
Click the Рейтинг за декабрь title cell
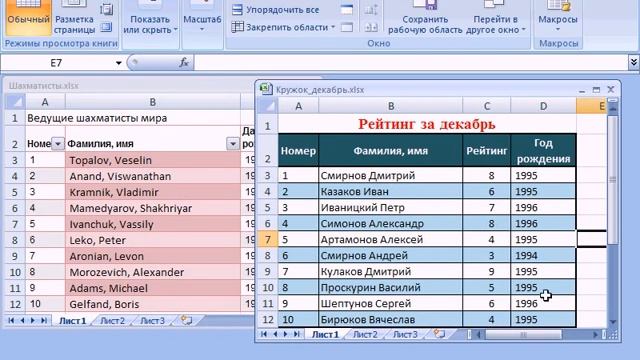tap(427, 124)
